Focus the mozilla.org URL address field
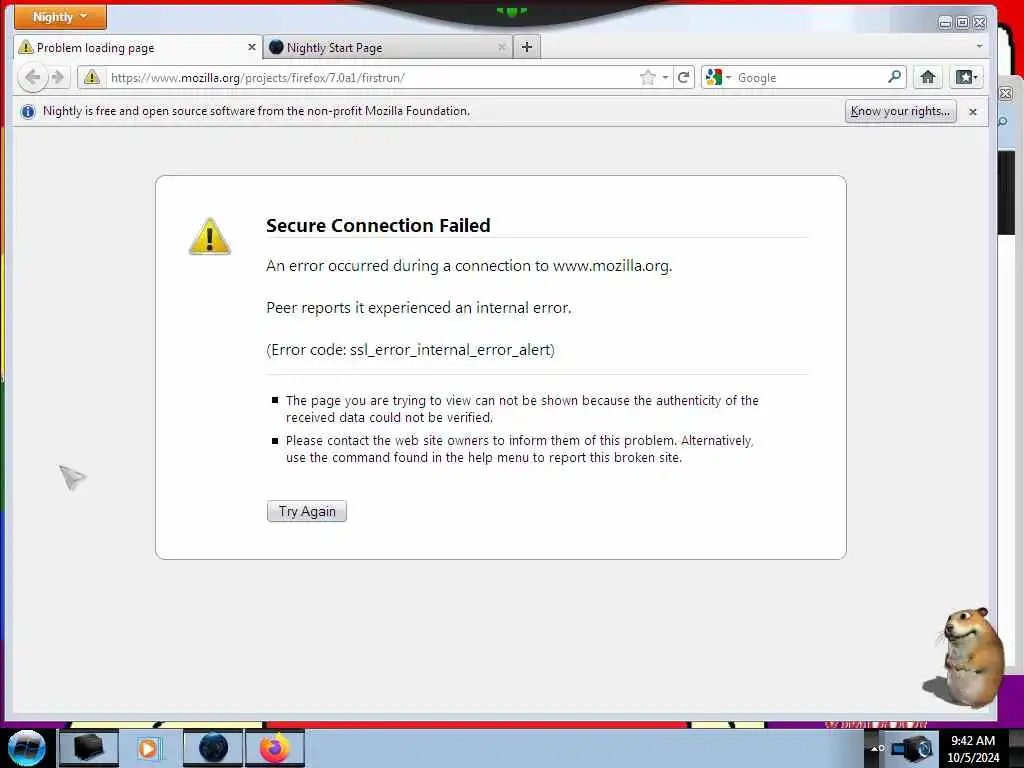 pyautogui.click(x=372, y=78)
